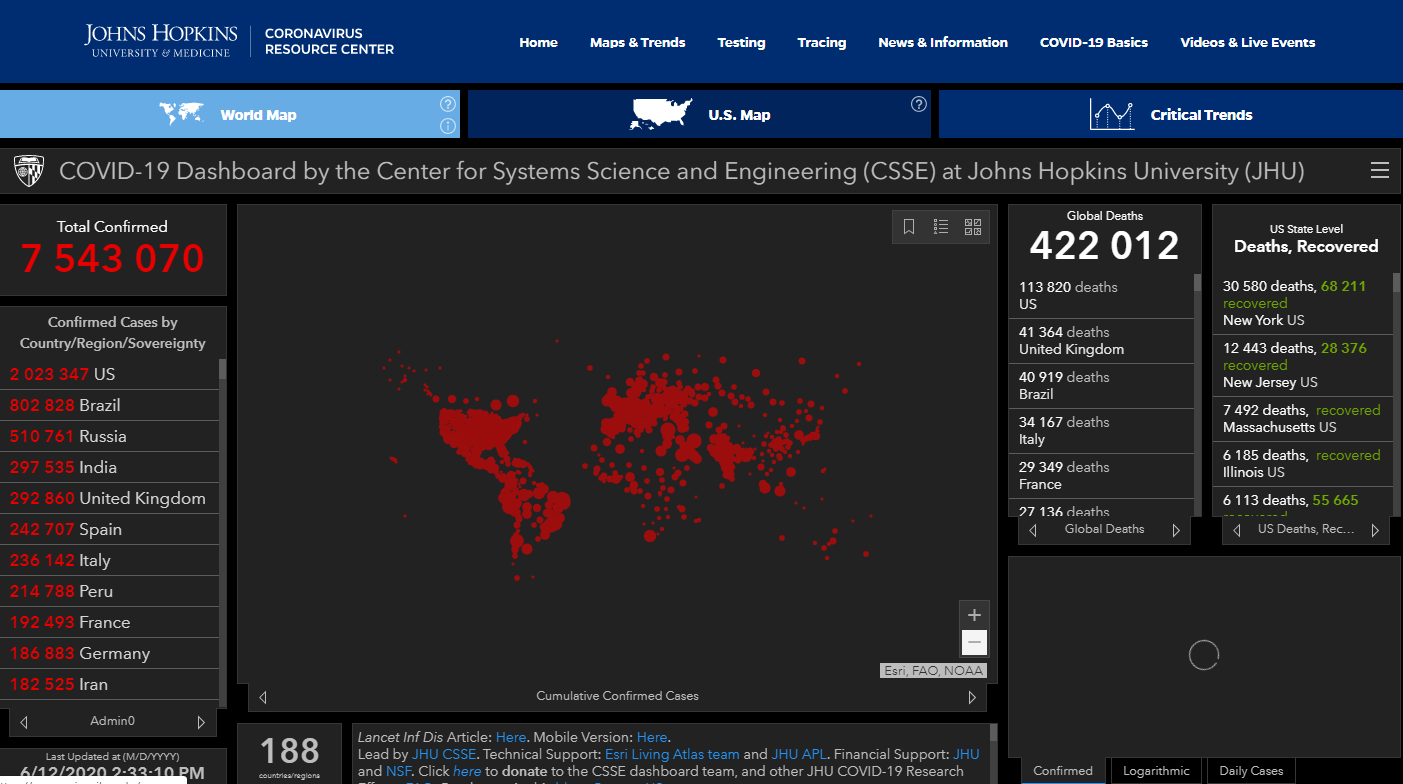The width and height of the screenshot is (1403, 784).
Task: Select Peru in confirmed cases list
Action: tap(111, 591)
